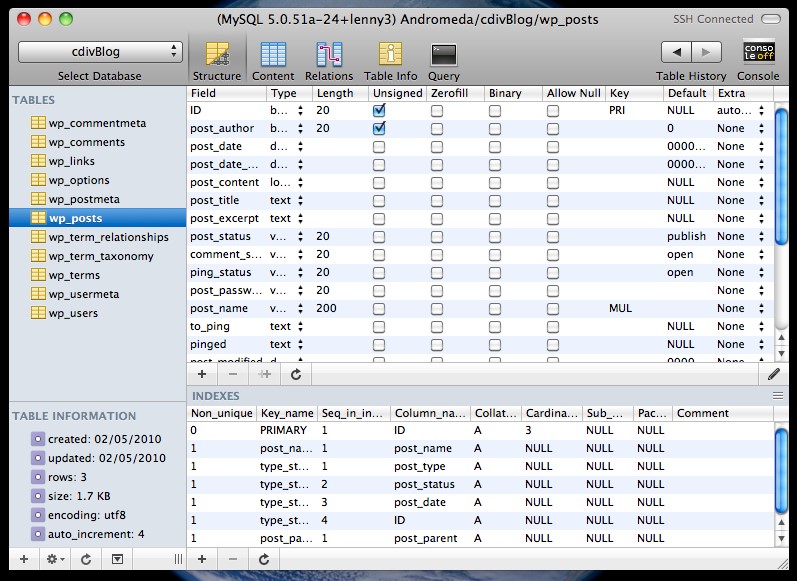797x581 pixels.
Task: Remove the selected index
Action: pos(233,559)
